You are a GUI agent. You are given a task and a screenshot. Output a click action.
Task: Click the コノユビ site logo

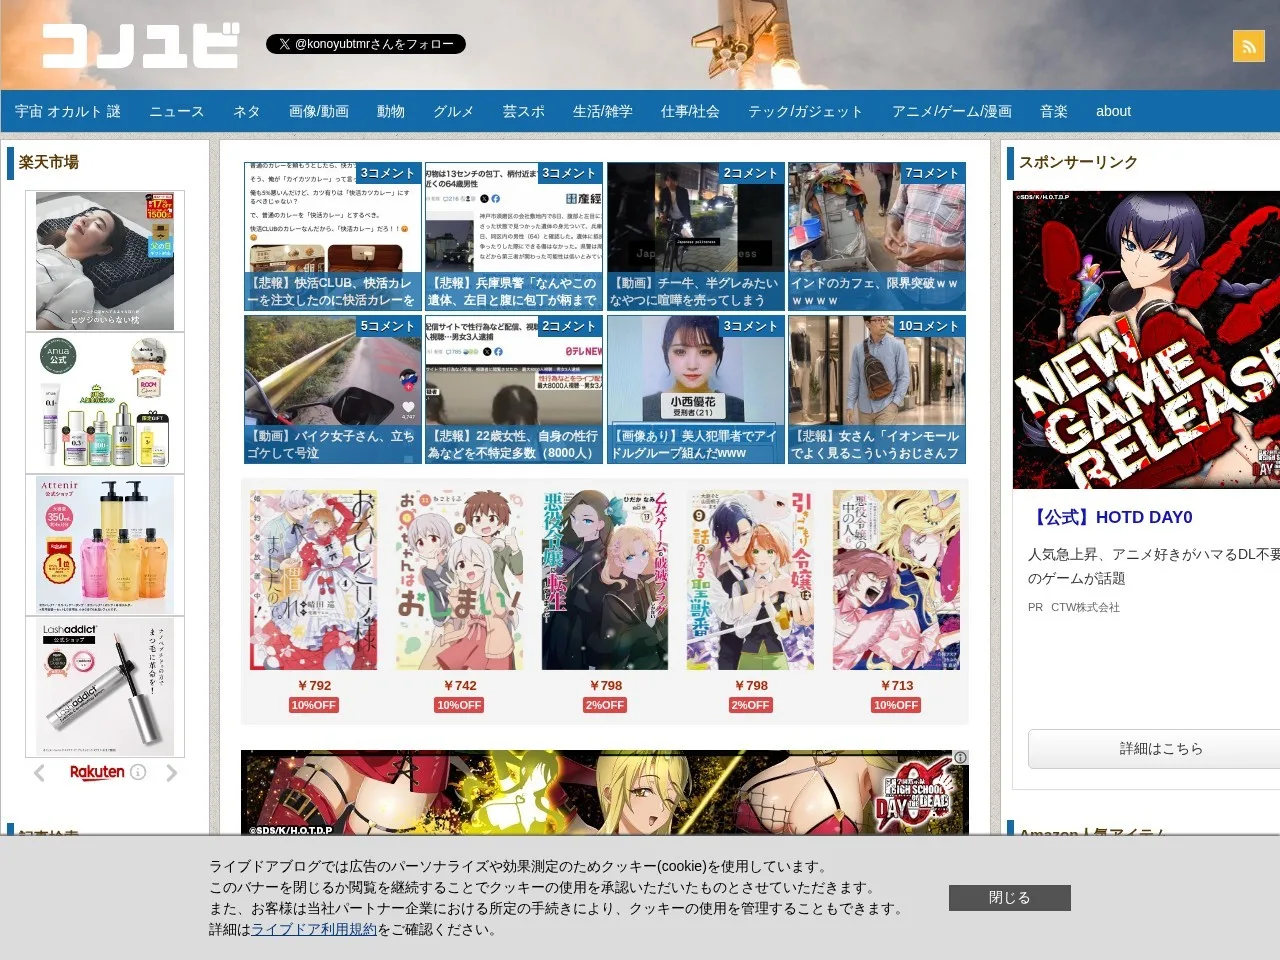pyautogui.click(x=141, y=45)
